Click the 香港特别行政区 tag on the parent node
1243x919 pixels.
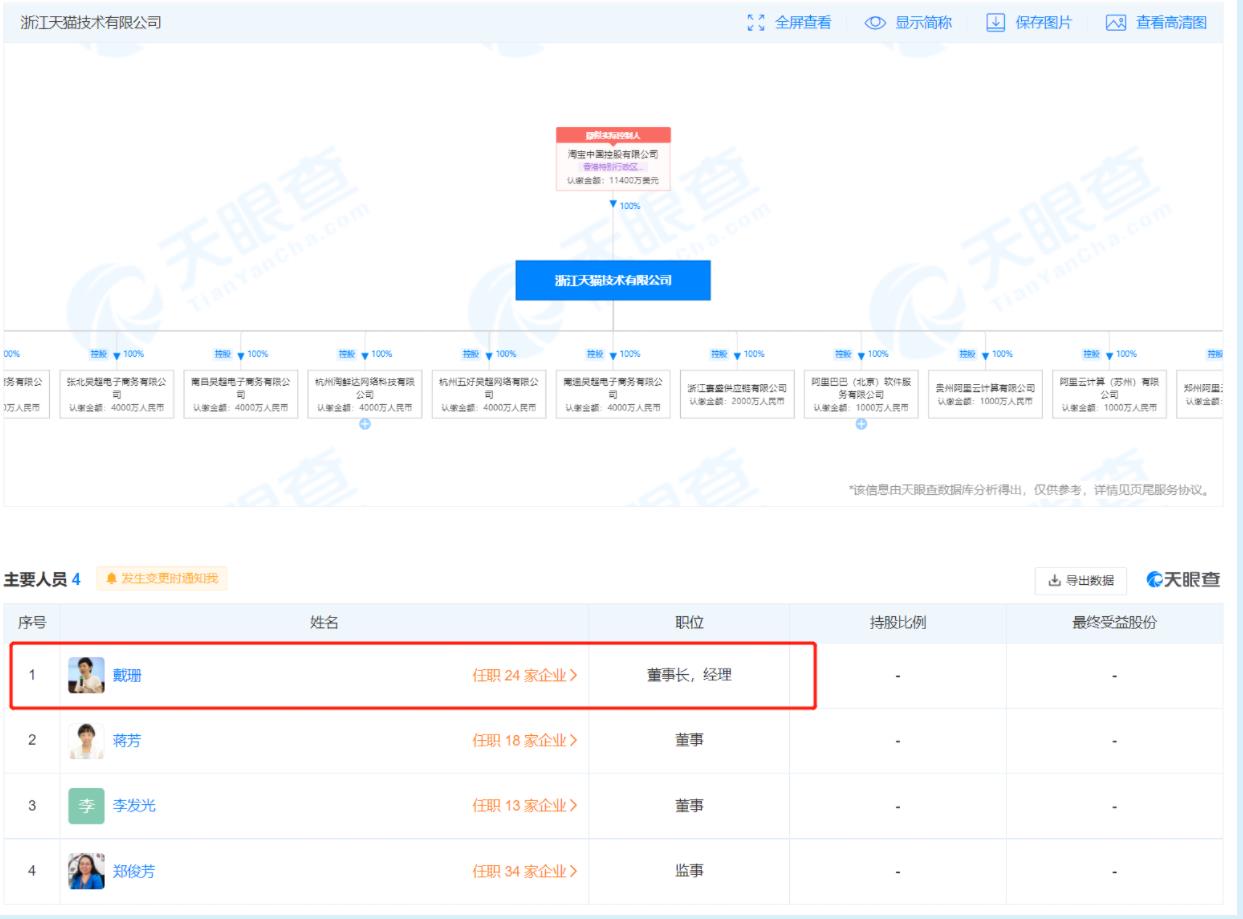click(613, 167)
